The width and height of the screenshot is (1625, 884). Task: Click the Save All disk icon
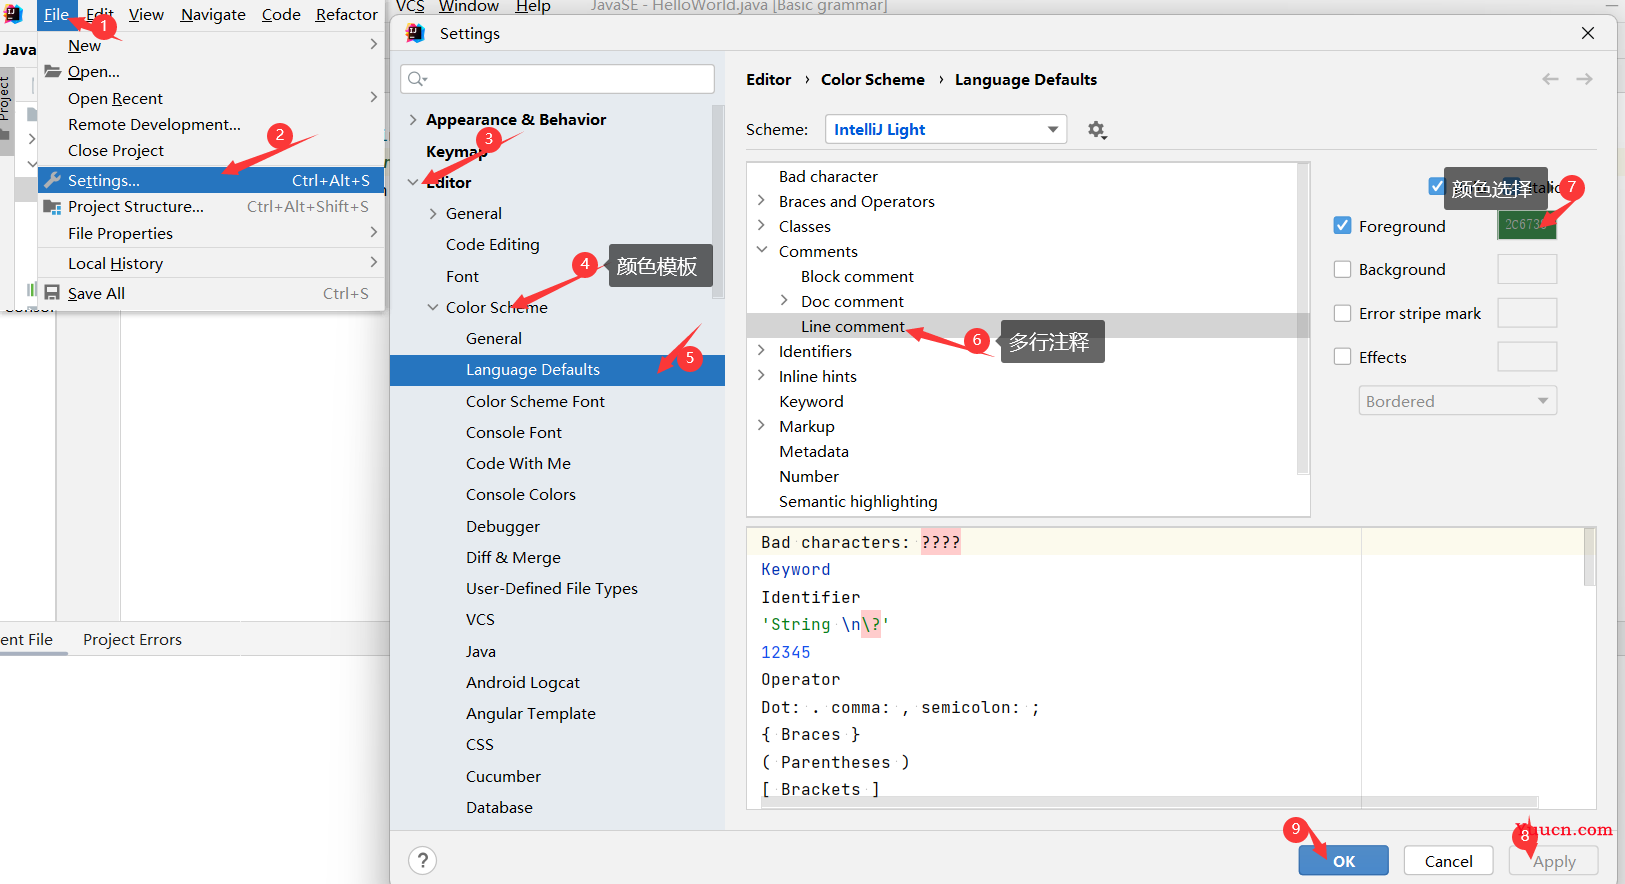coord(52,292)
